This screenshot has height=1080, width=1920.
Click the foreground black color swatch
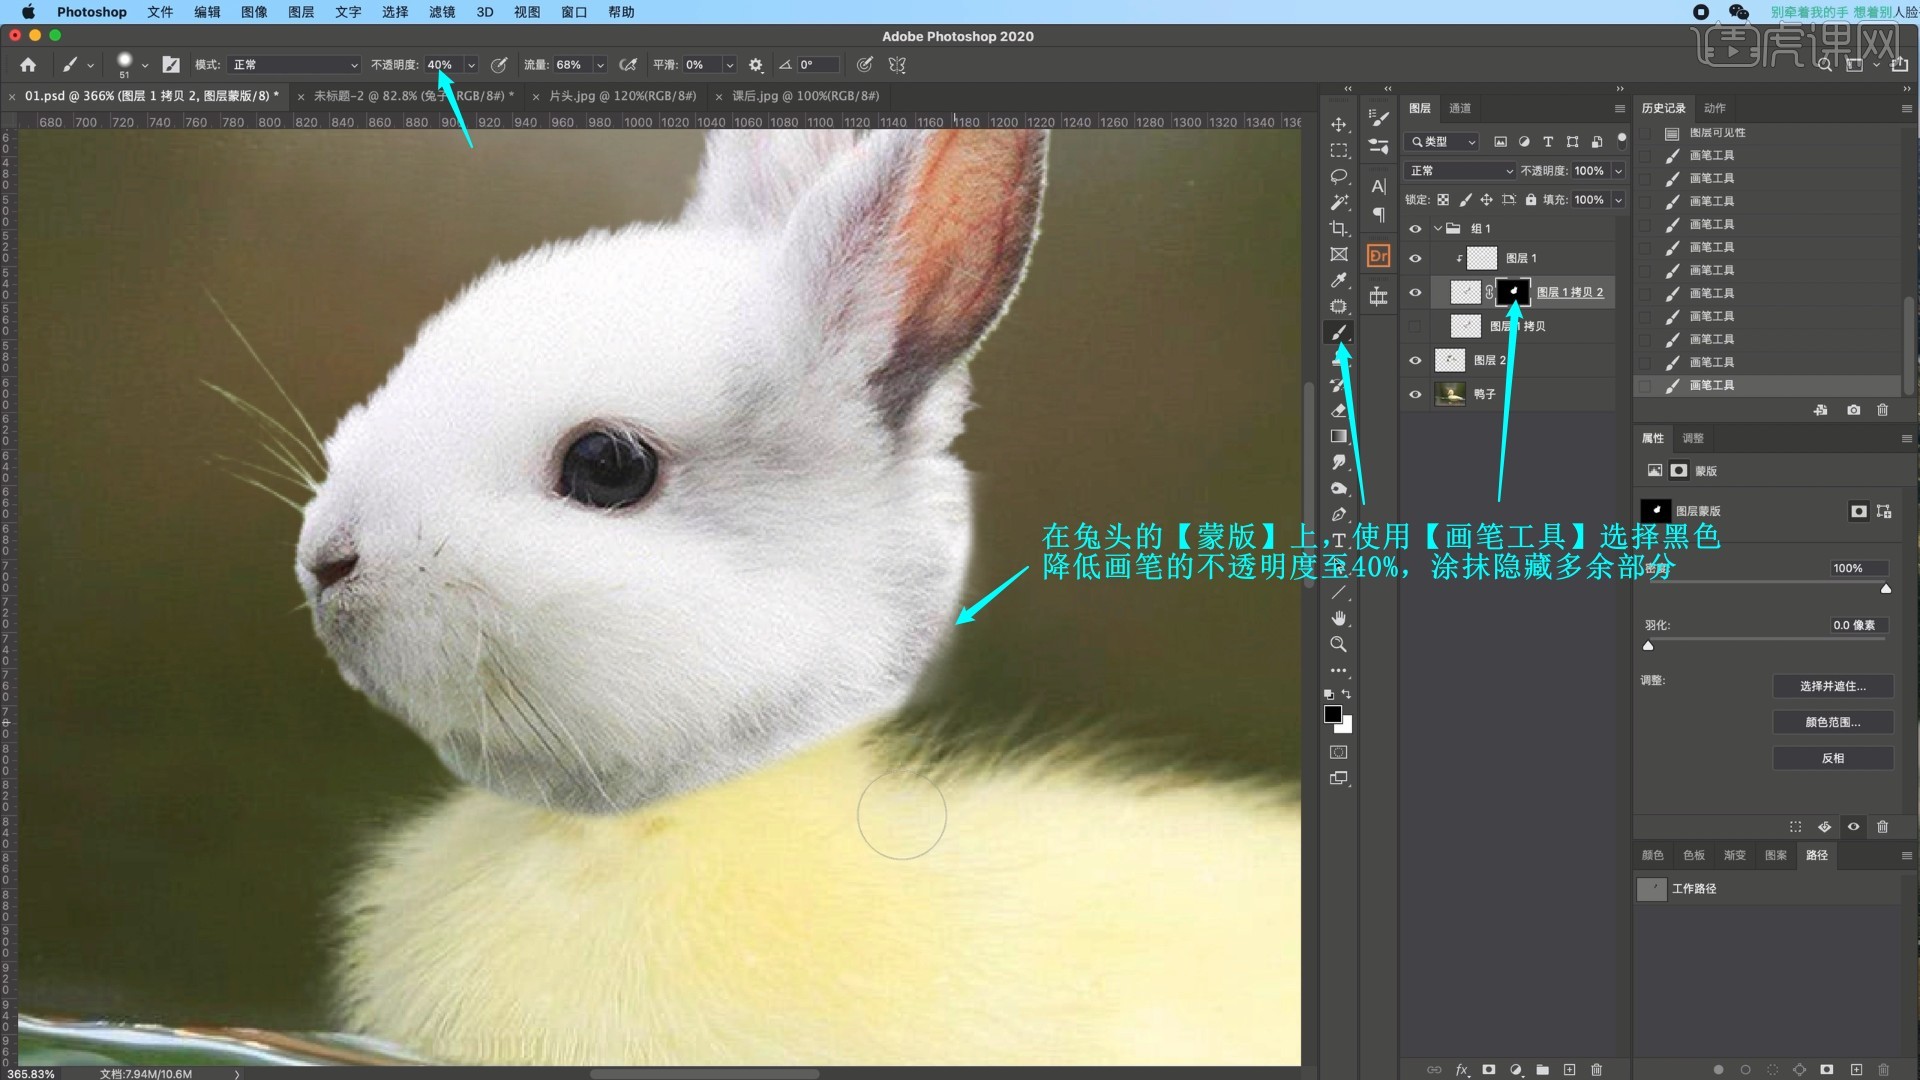1333,714
